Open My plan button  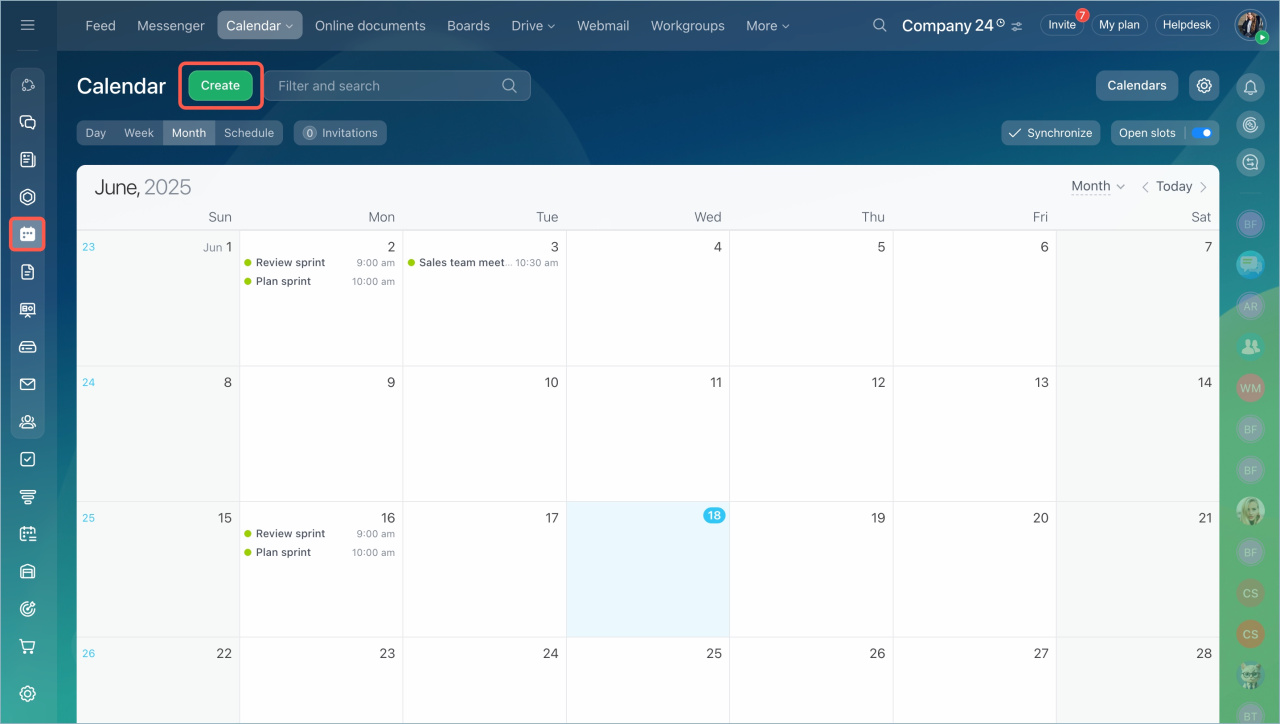pyautogui.click(x=1119, y=25)
